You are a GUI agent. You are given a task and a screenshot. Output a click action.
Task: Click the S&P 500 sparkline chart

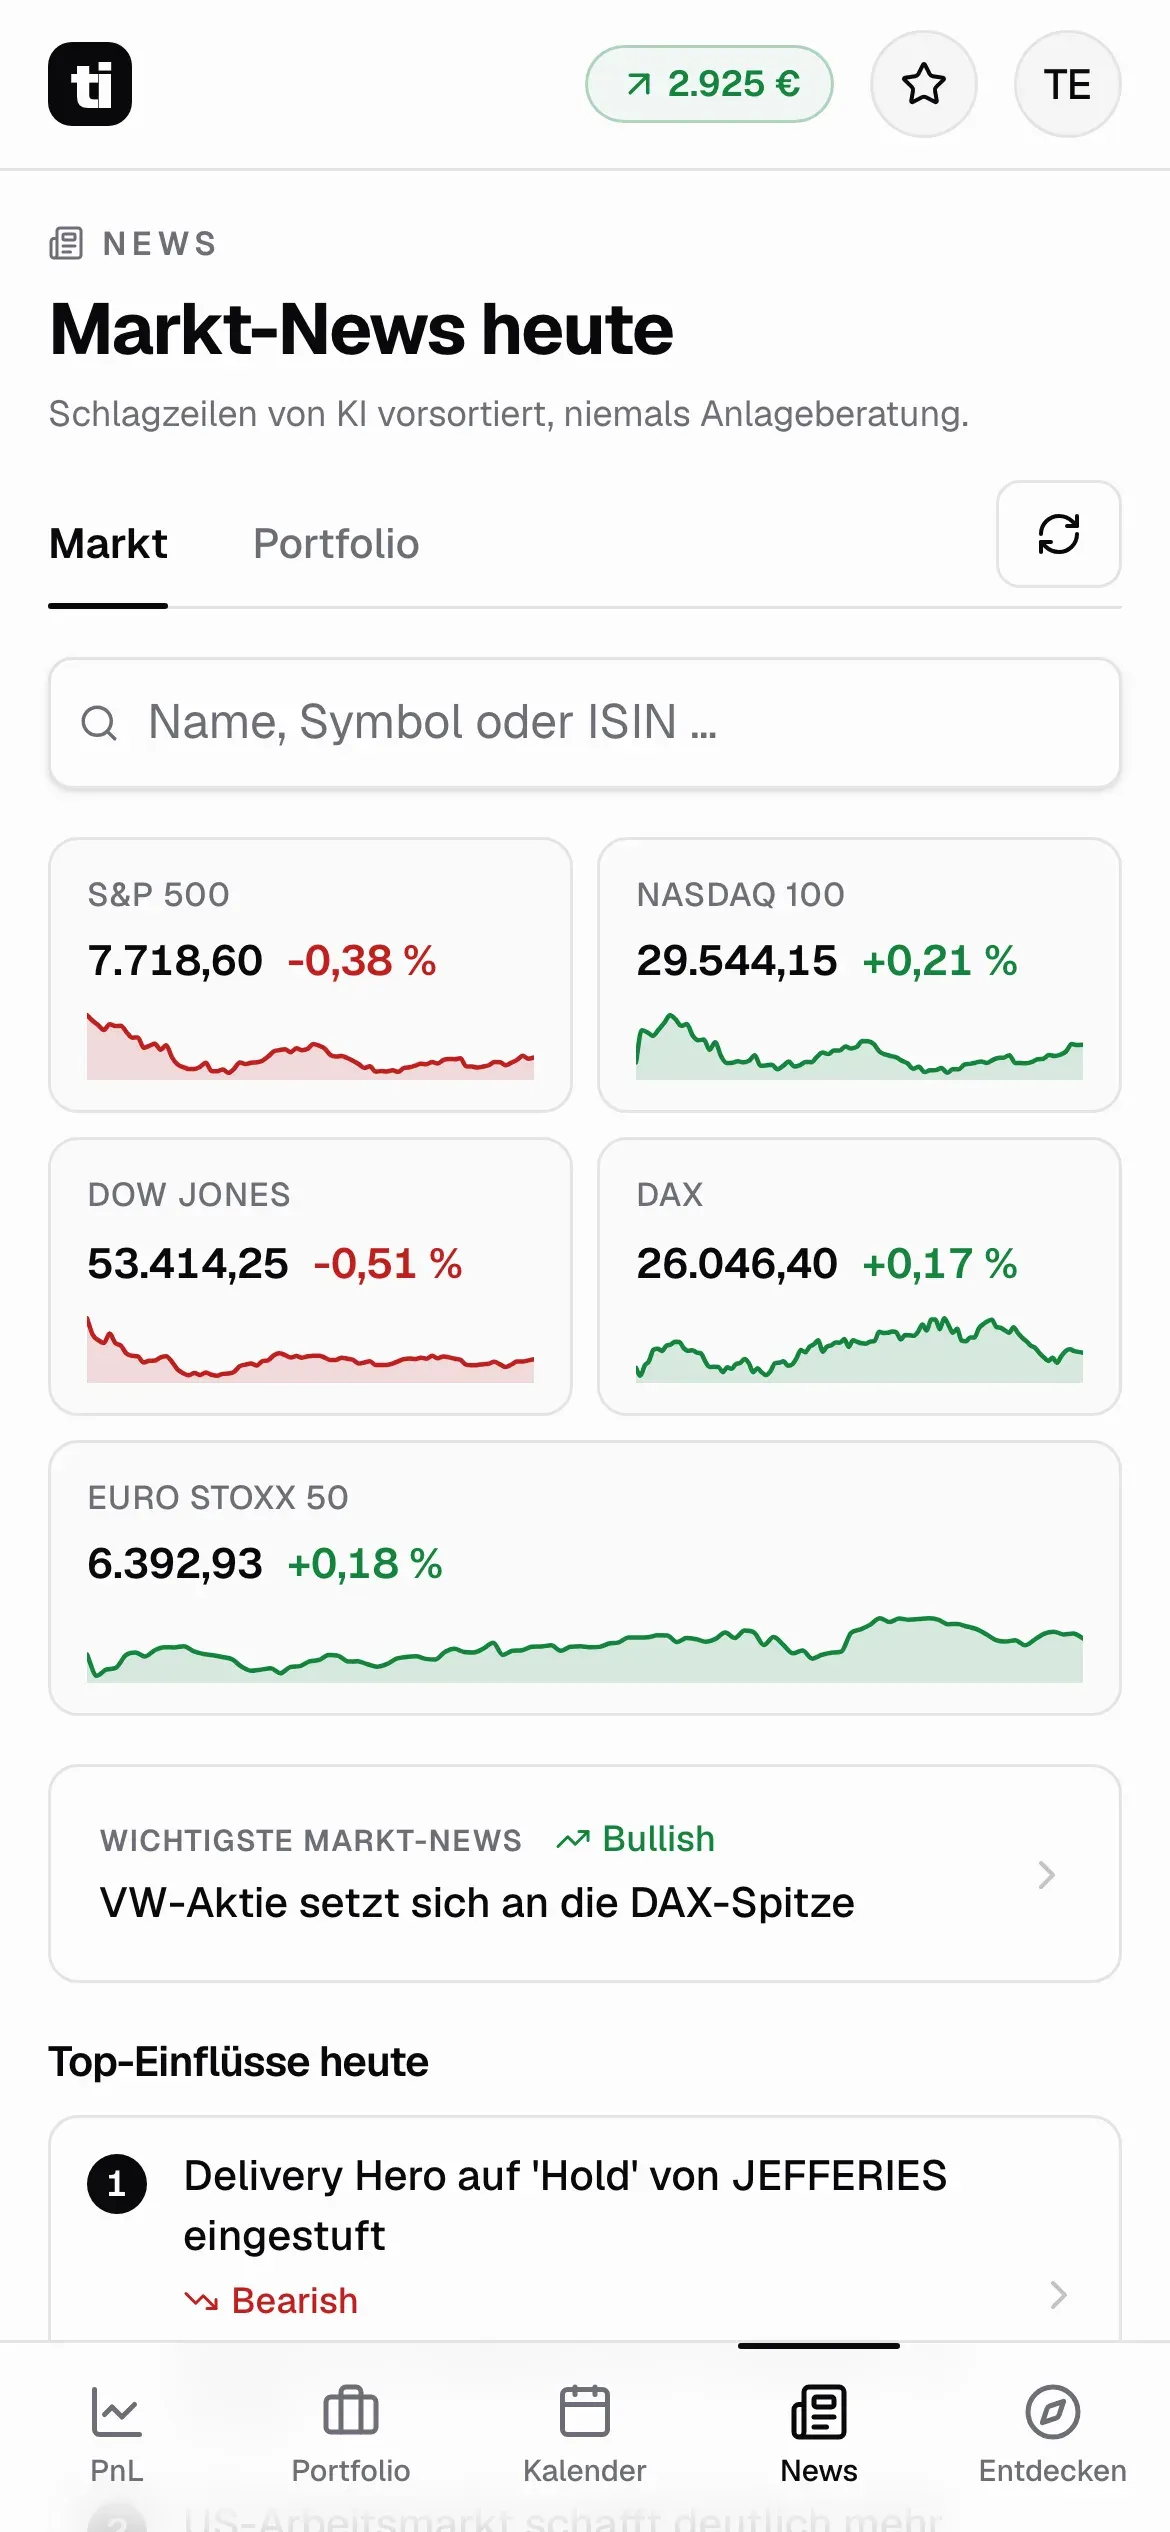311,1046
